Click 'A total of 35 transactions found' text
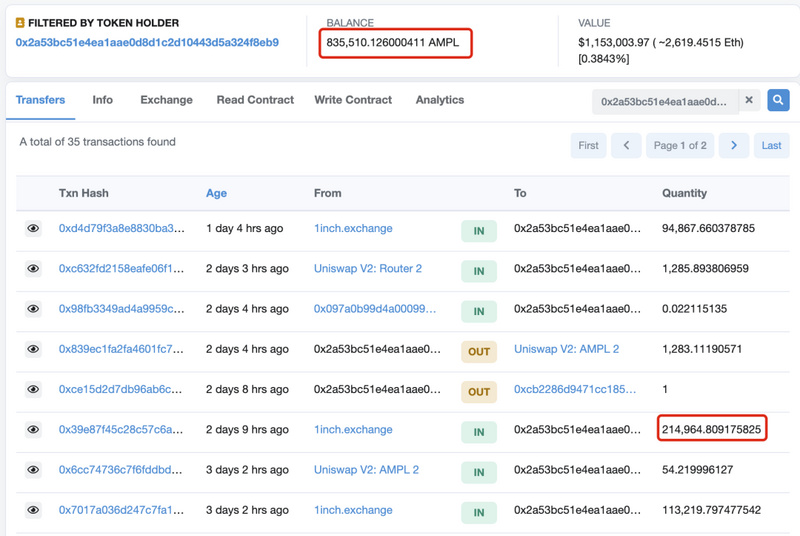Viewport: 800px width, 536px height. pyautogui.click(x=97, y=142)
